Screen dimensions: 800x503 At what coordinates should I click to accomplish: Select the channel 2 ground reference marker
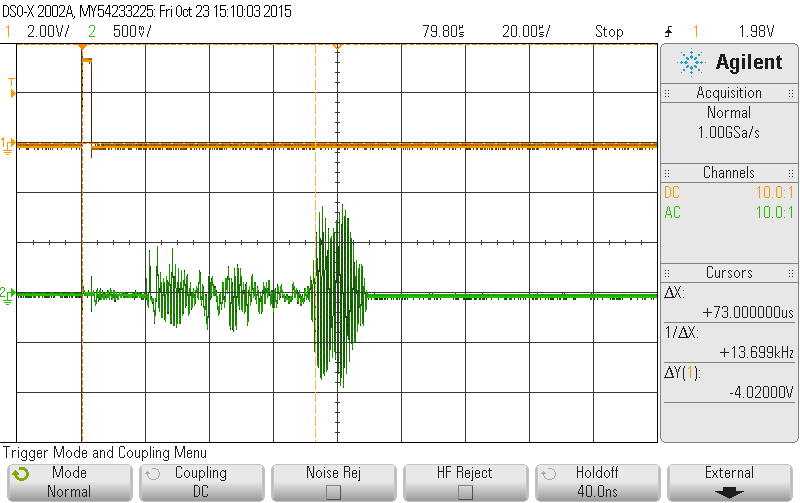[8, 295]
